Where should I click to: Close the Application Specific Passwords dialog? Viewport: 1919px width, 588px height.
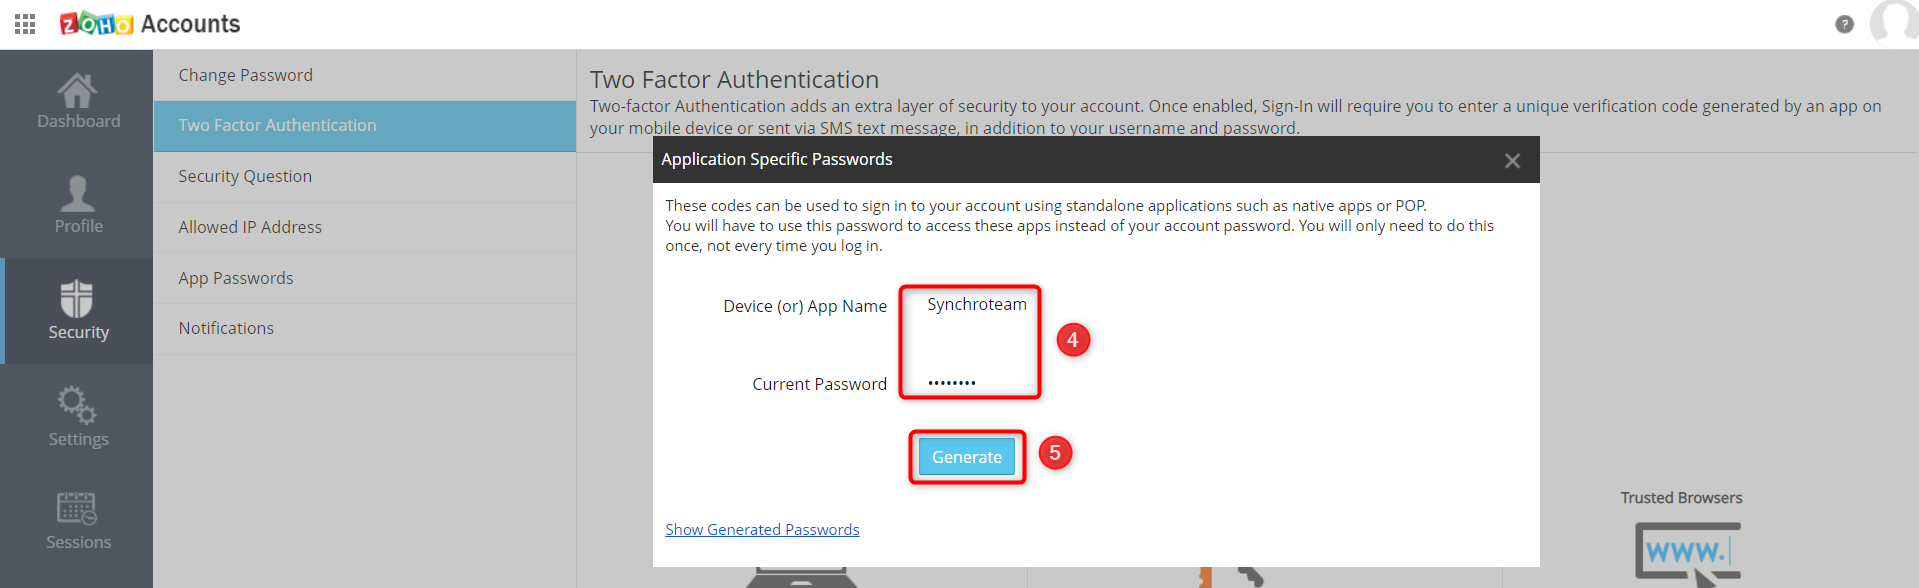coord(1512,160)
